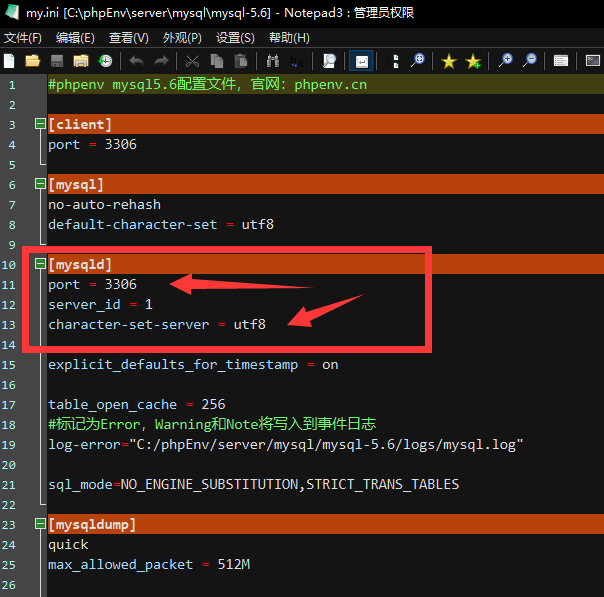Open Replace with the b-to-a icon

[x=297, y=61]
